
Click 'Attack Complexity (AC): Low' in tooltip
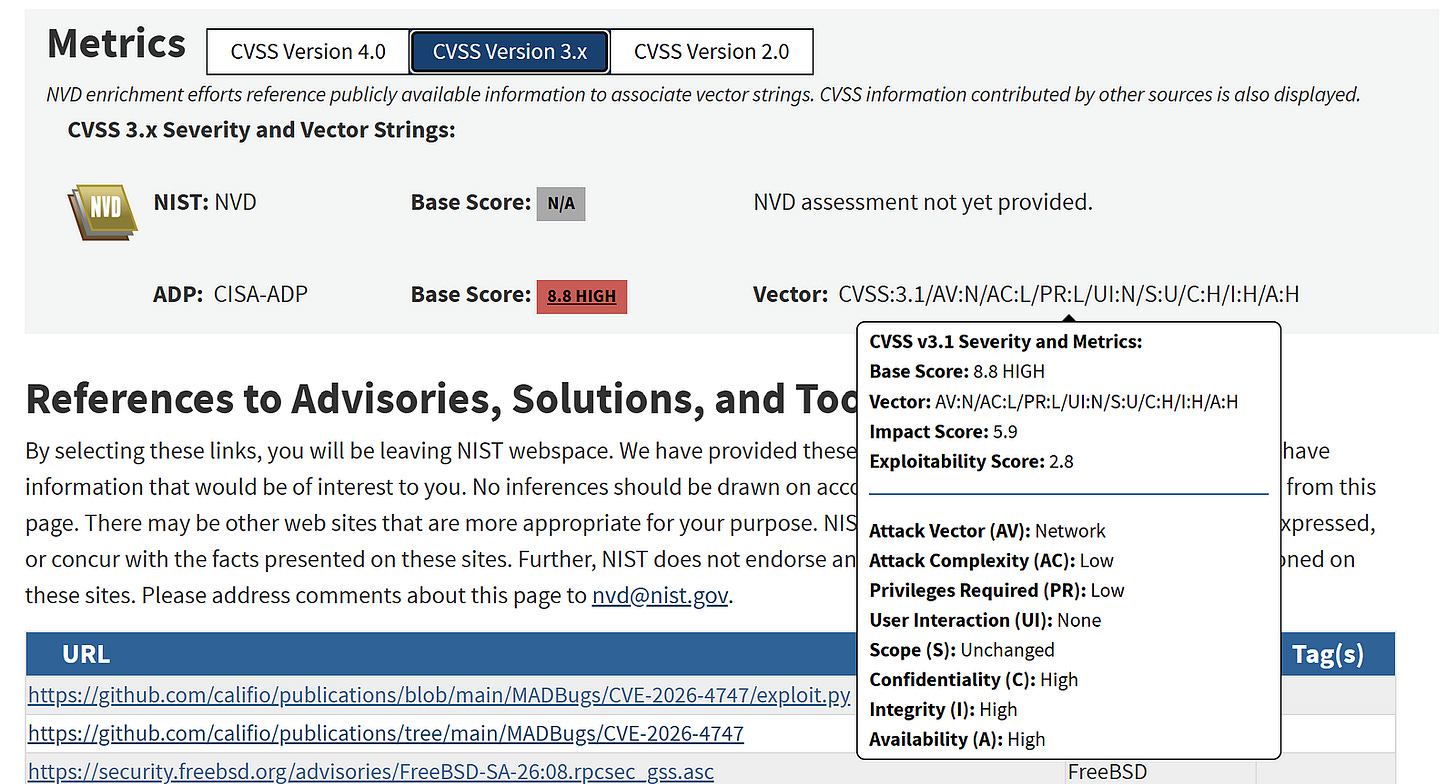(x=992, y=561)
